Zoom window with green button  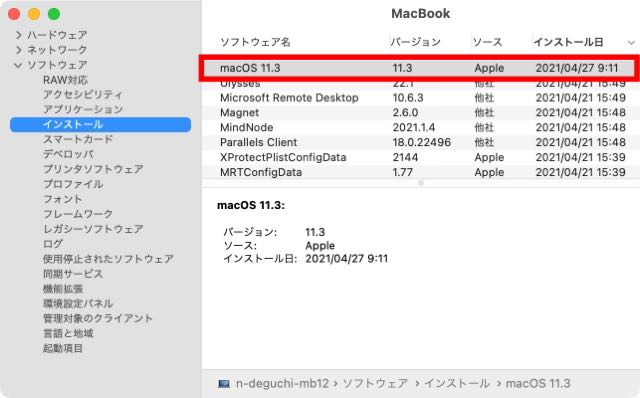pyautogui.click(x=54, y=14)
